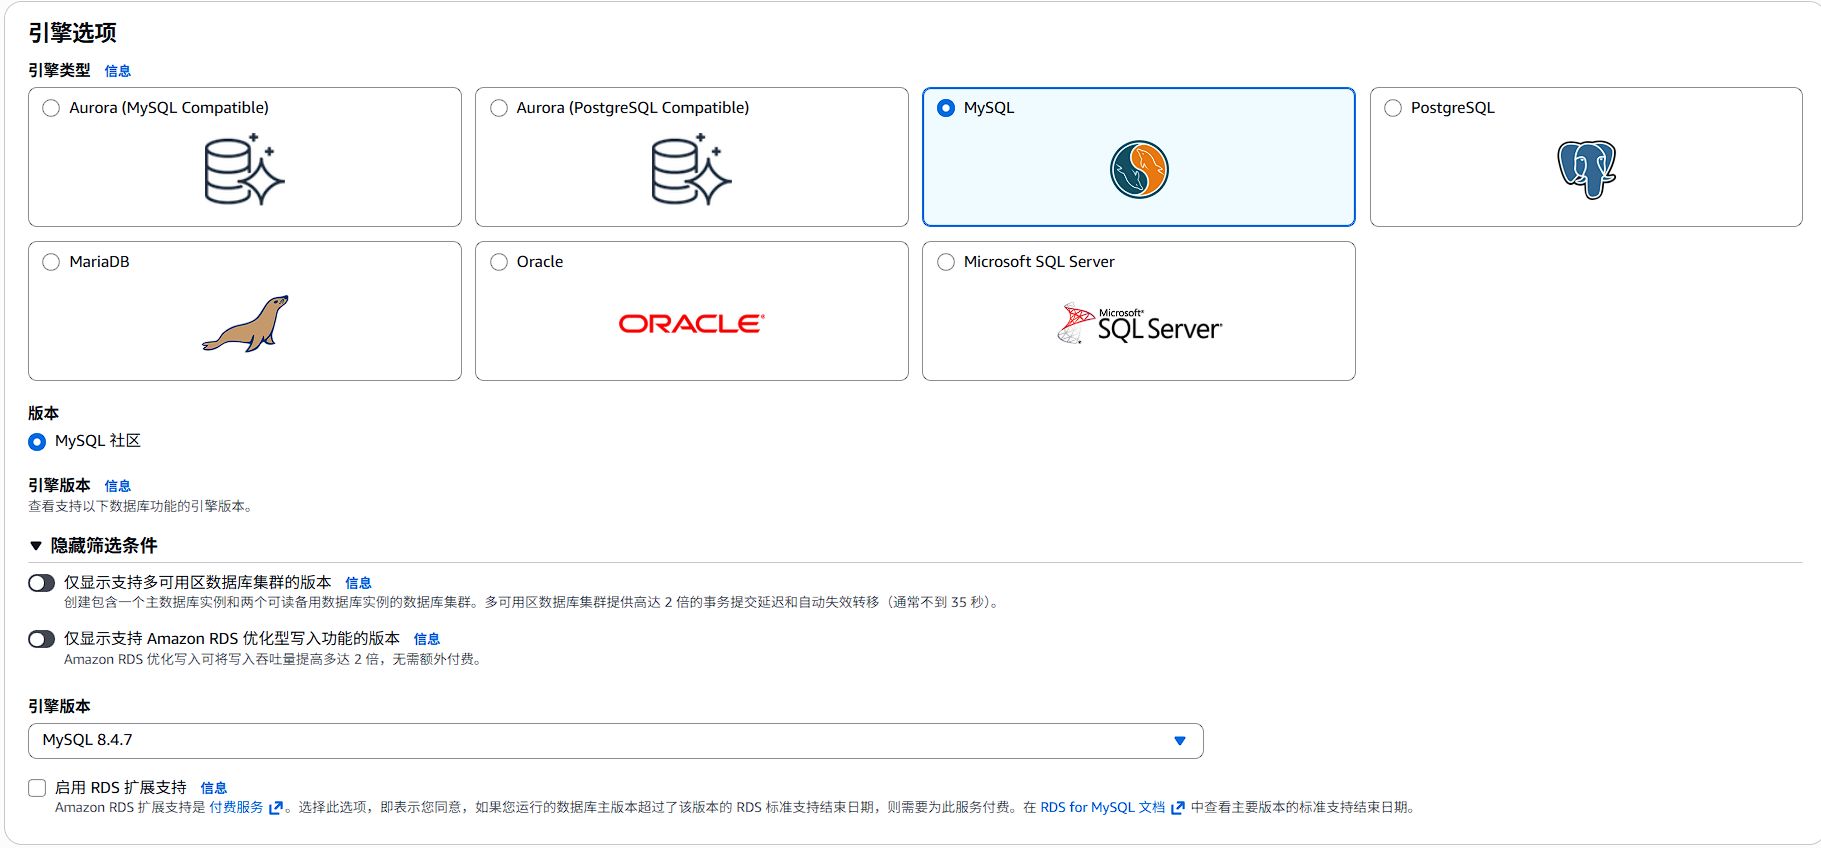Open 信息 link beside 启用 RDS 扩展支持

coord(214,788)
